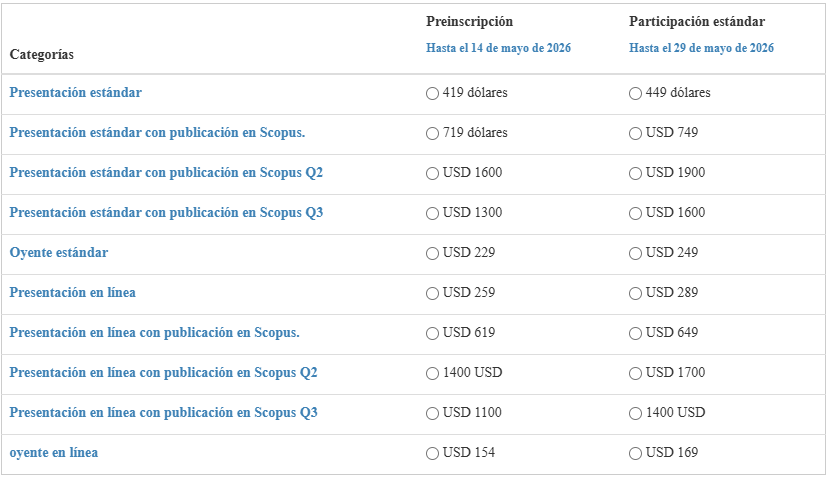Screen dimensions: 828x478
Task: Select USD 1900 Scopus Q2 standard participation
Action: (635, 173)
